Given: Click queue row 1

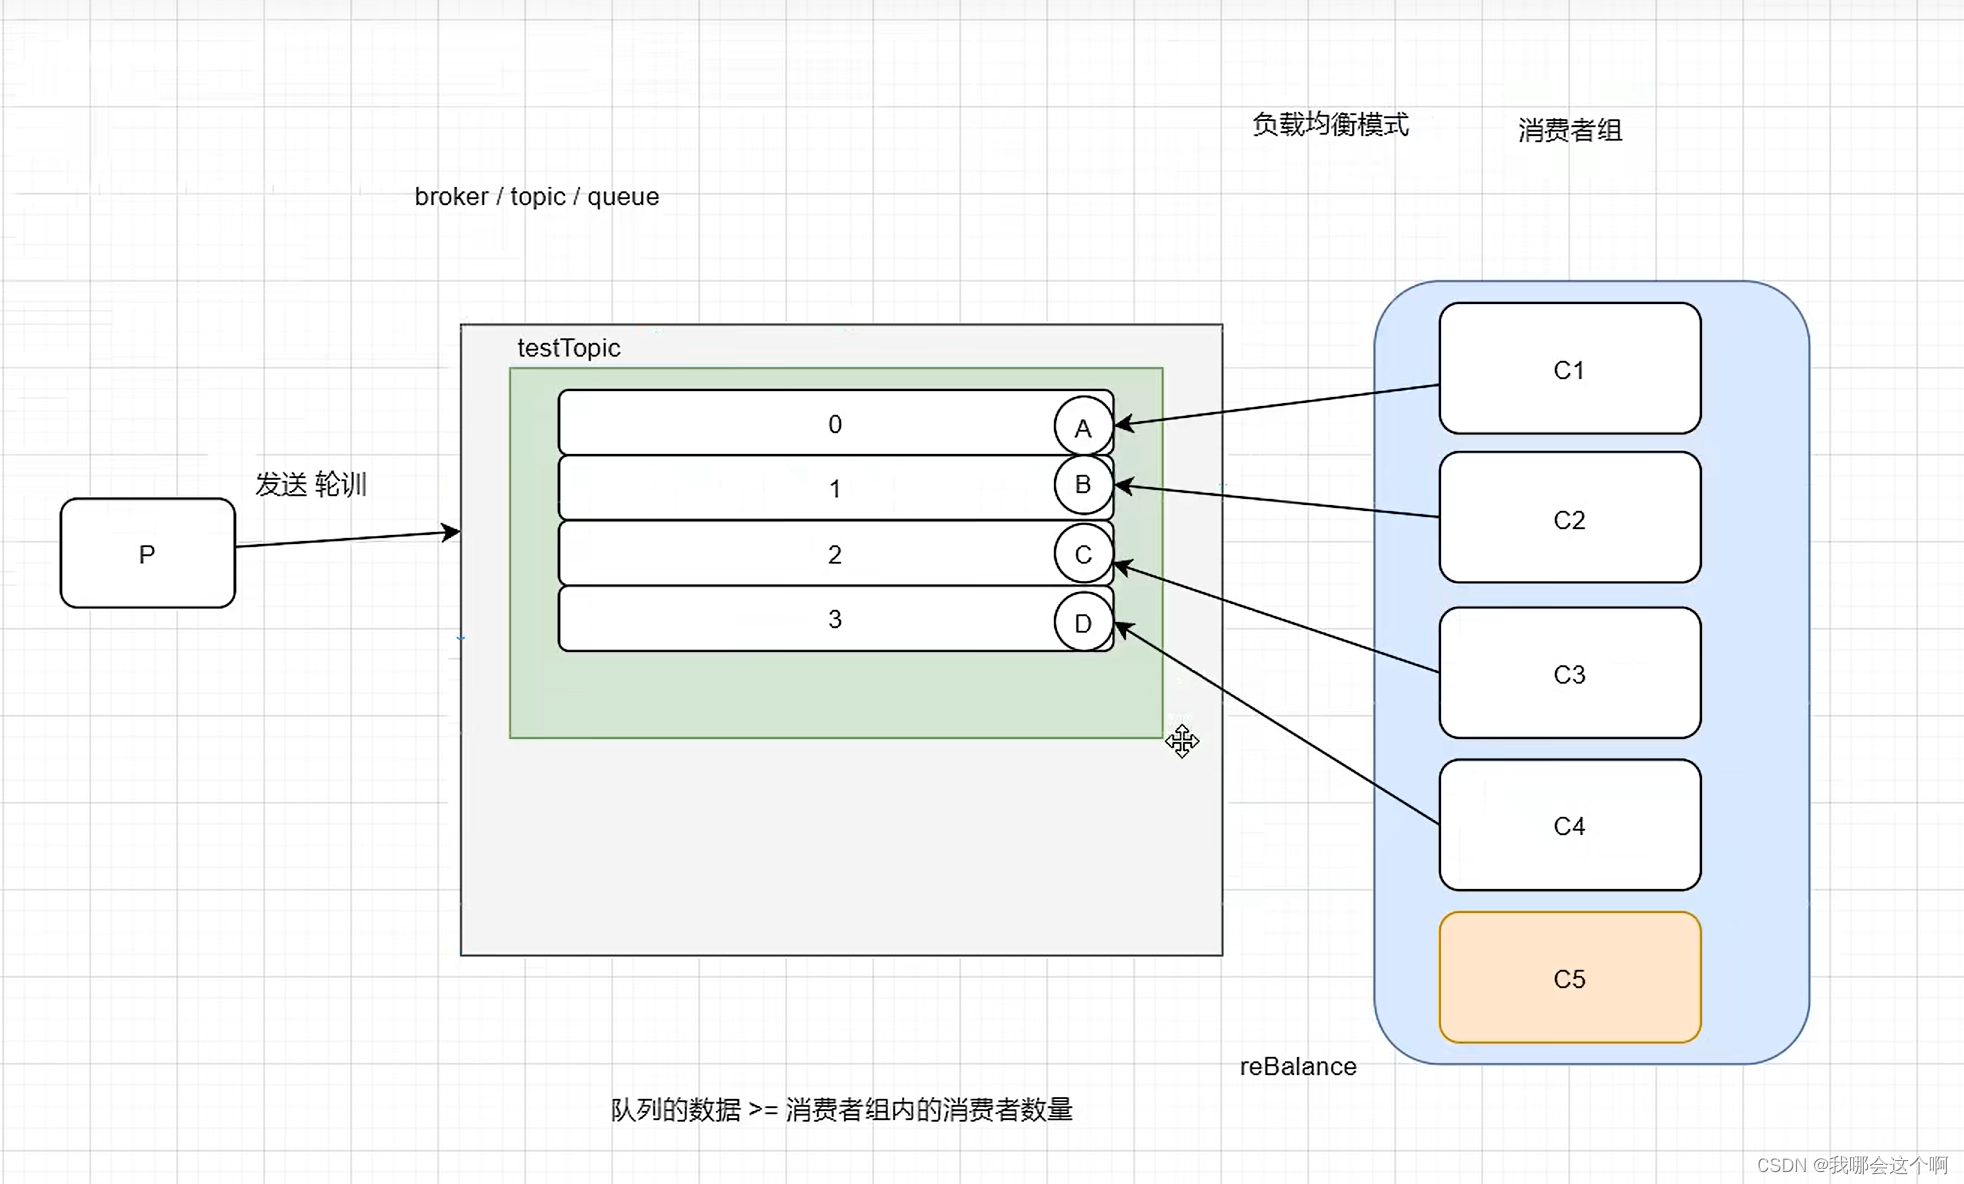Looking at the screenshot, I should (835, 488).
